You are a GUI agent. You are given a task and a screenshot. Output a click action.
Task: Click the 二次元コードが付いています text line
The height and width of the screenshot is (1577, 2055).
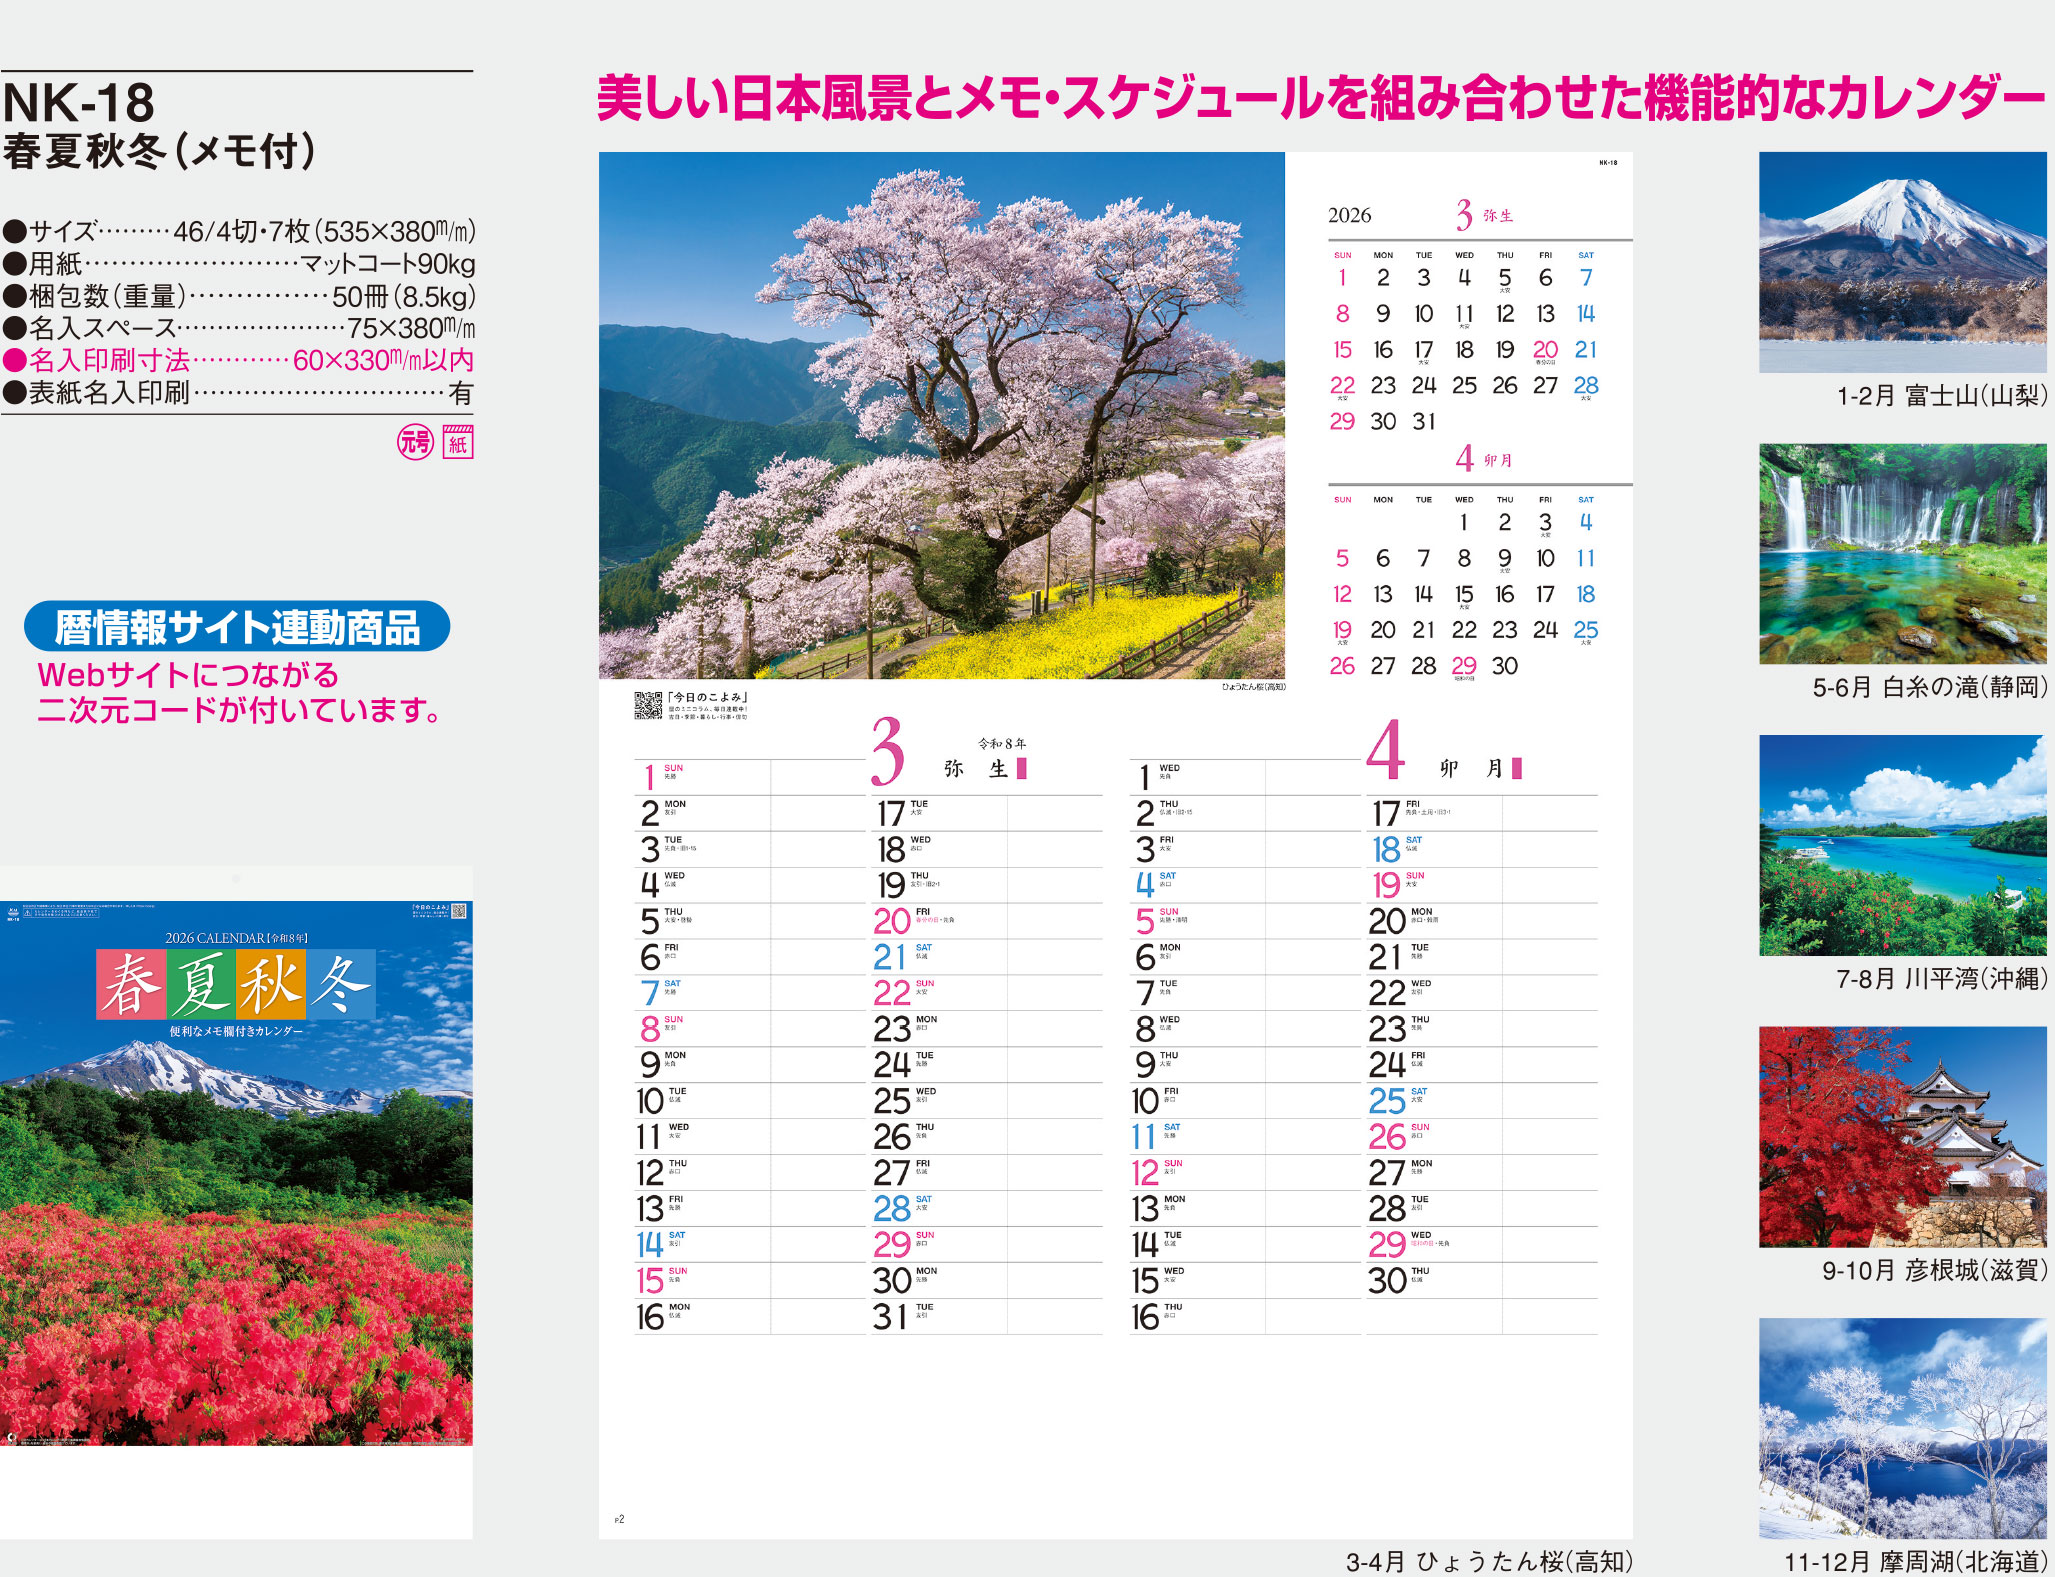click(239, 710)
